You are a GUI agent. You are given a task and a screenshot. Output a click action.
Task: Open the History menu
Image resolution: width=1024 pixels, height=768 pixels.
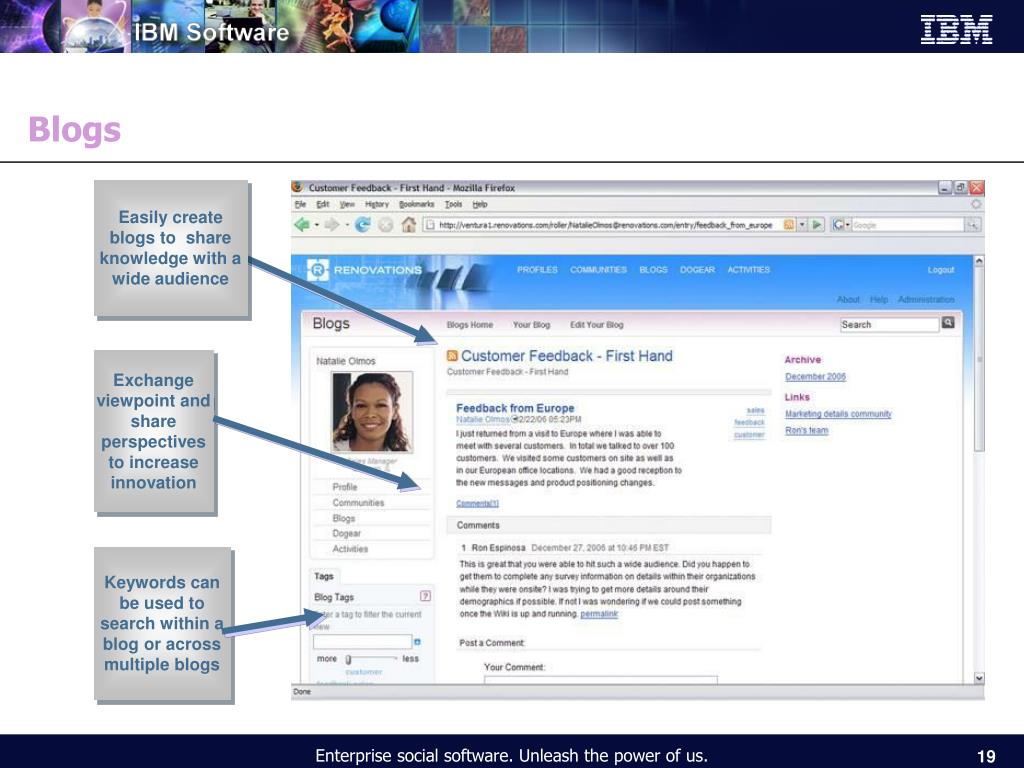377,204
